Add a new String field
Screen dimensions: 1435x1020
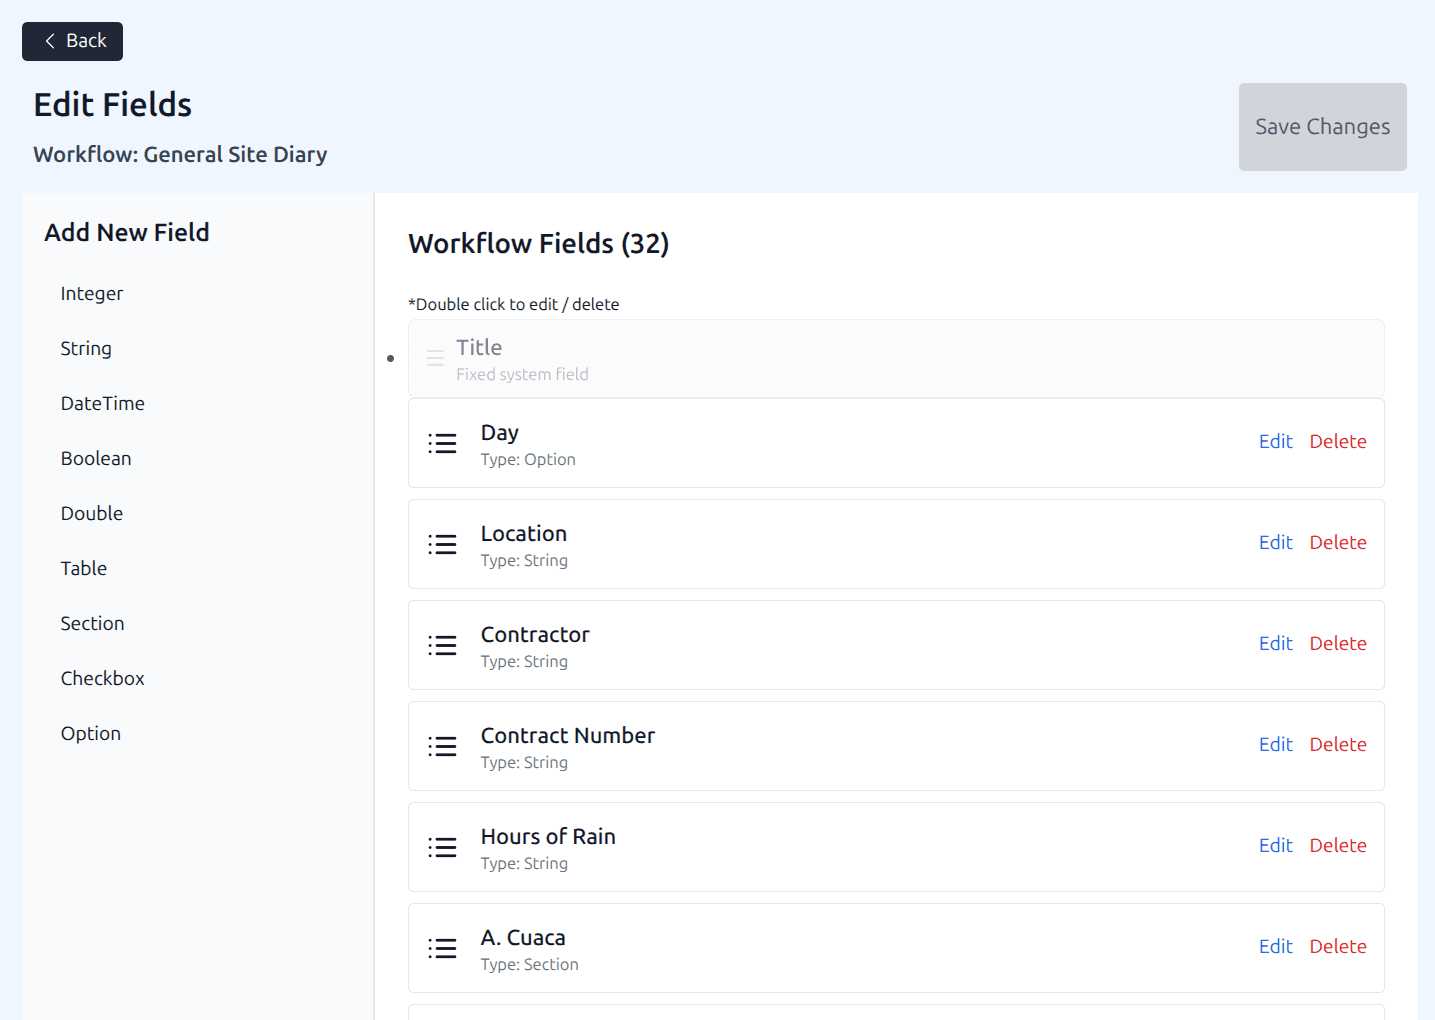click(86, 349)
